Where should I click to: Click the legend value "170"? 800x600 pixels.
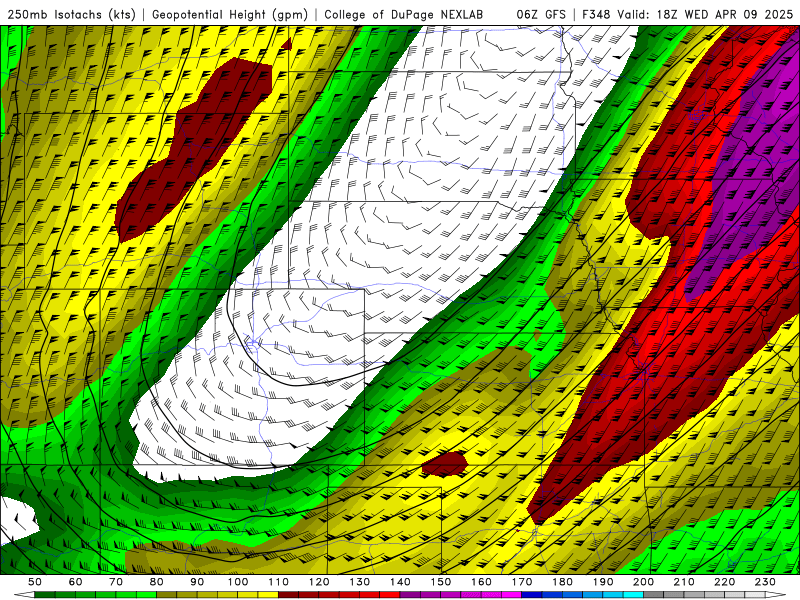521,582
